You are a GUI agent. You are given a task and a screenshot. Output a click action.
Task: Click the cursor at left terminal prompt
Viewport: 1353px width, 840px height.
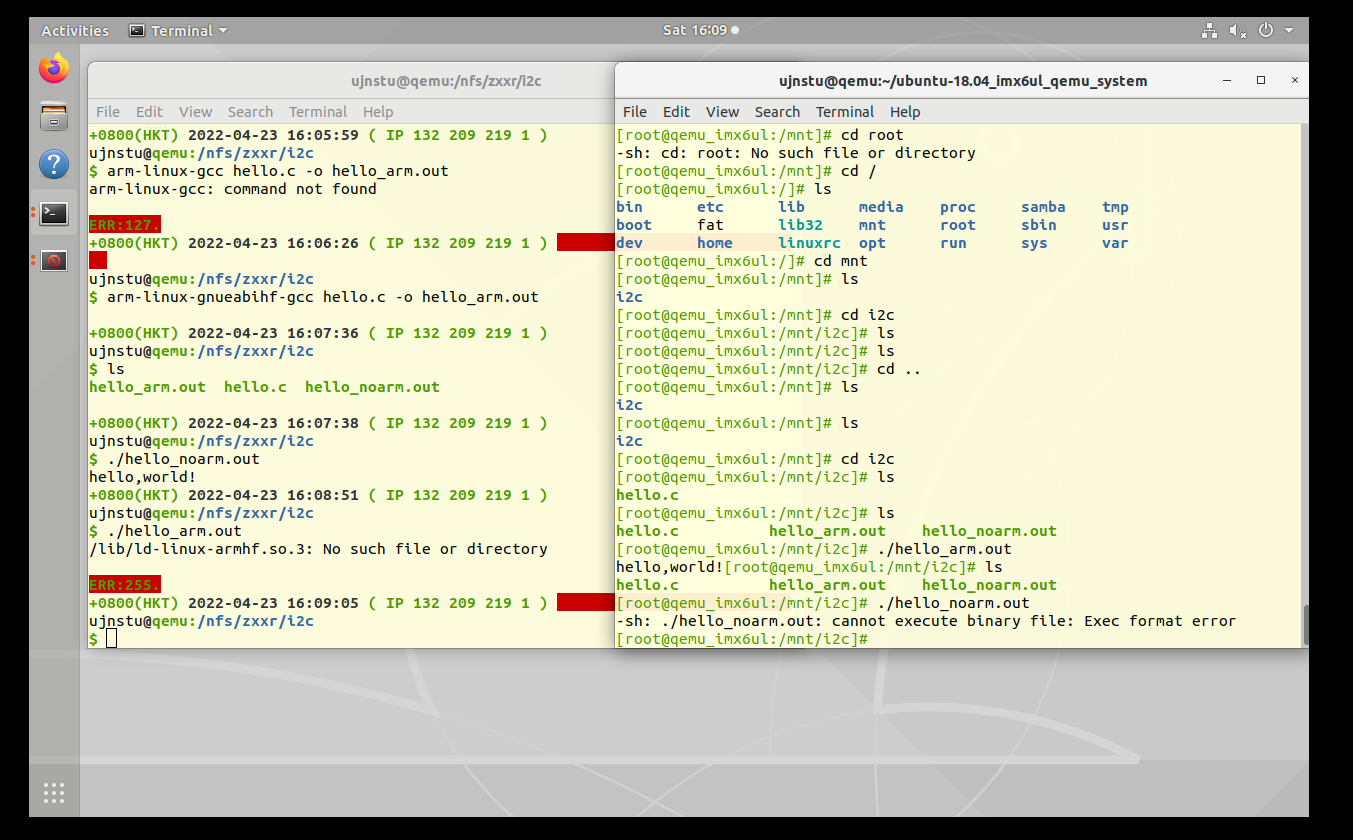pyautogui.click(x=111, y=638)
